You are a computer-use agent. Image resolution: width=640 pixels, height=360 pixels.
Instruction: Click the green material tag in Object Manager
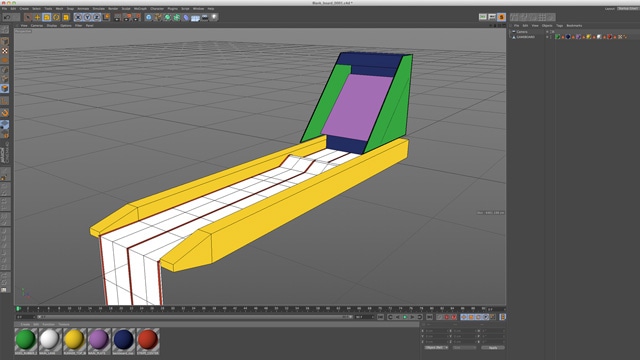tap(557, 37)
